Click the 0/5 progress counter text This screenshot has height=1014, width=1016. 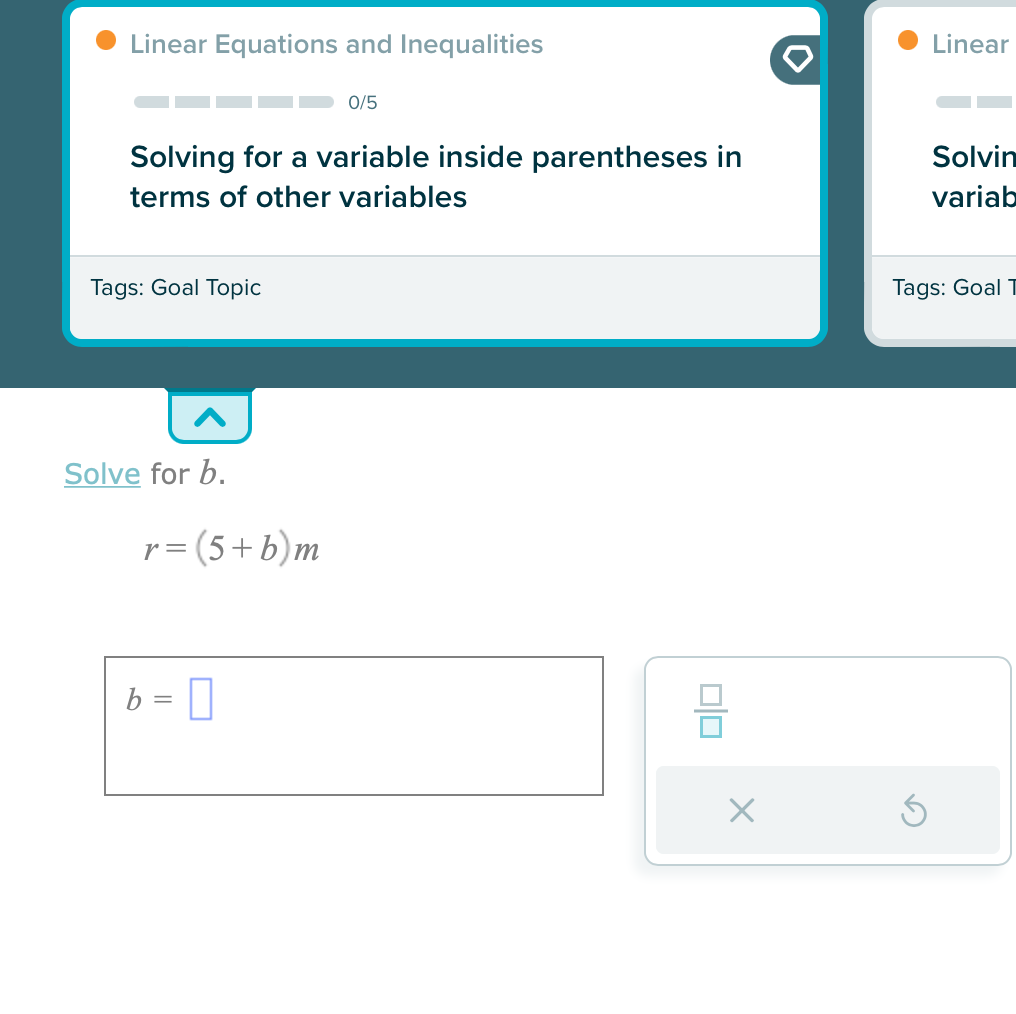(363, 101)
